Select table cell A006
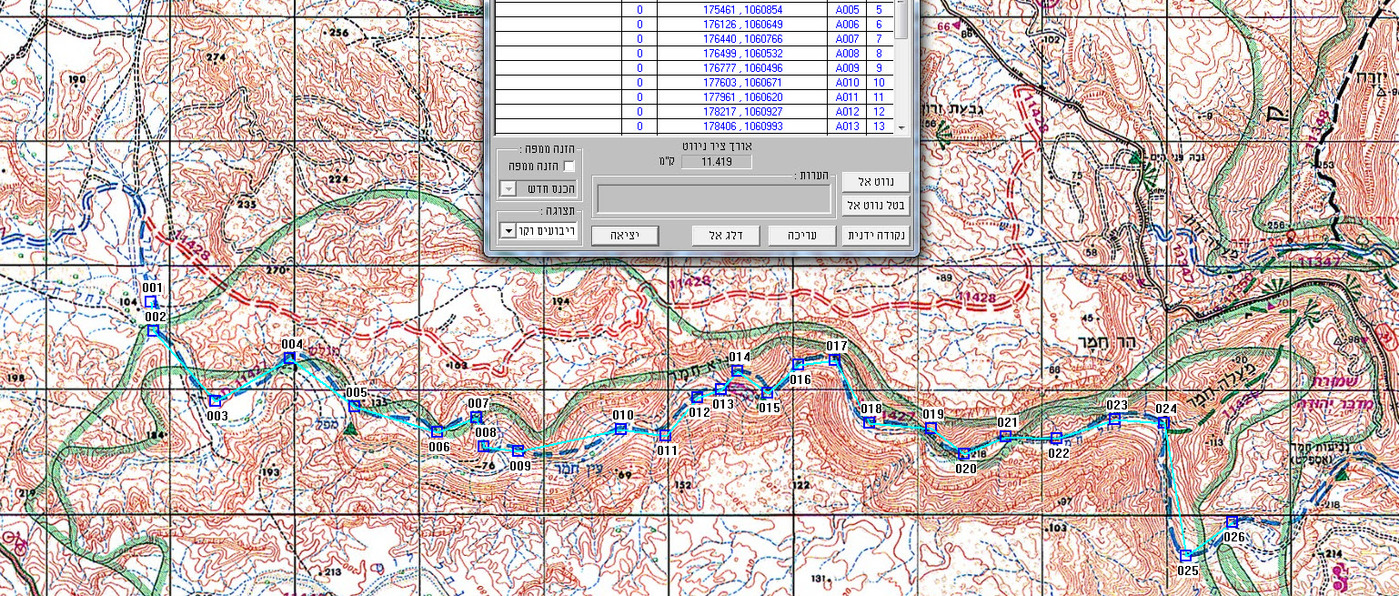Viewport: 1399px width, 596px height. (847, 24)
